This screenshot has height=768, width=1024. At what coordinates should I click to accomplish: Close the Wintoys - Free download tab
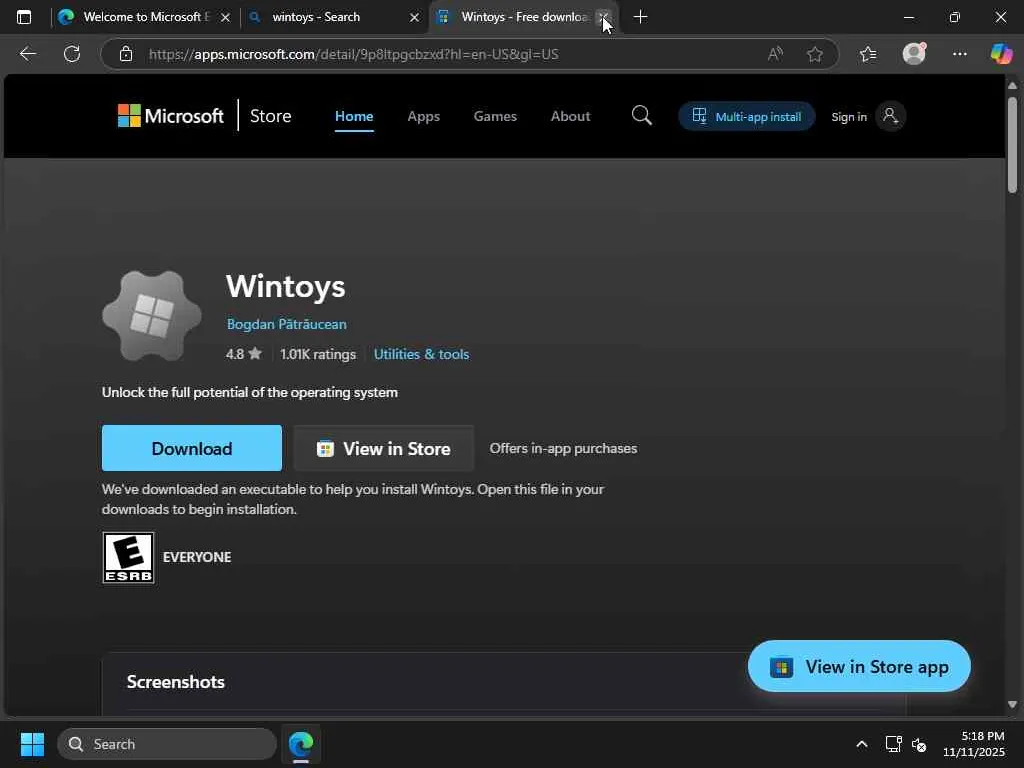tap(603, 18)
